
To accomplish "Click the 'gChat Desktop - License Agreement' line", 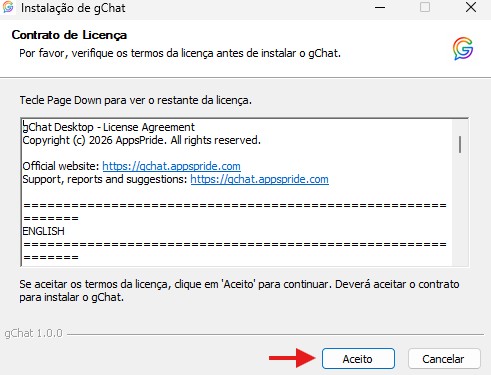I will [x=109, y=127].
